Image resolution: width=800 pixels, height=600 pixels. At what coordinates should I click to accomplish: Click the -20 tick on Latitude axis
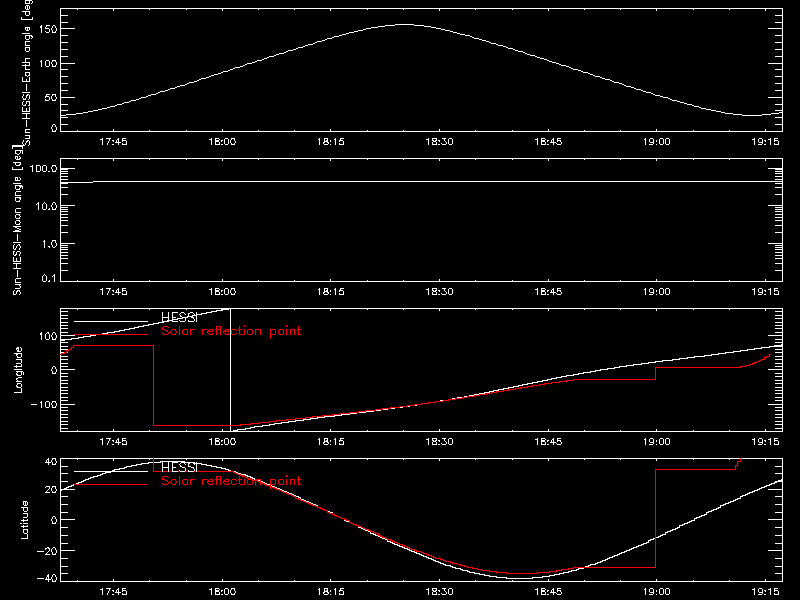click(x=47, y=551)
